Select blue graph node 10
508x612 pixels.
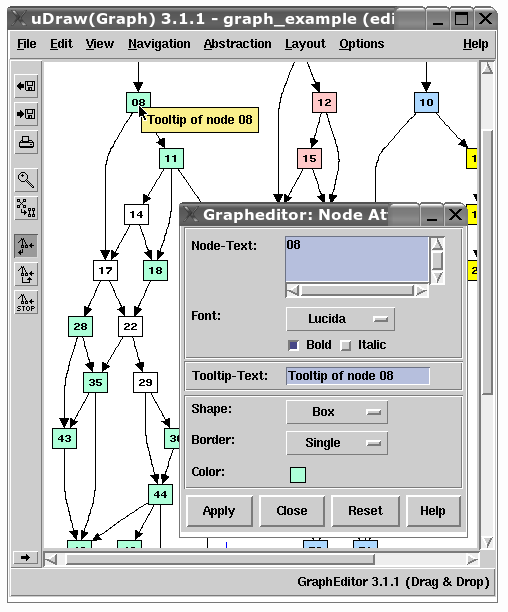point(426,102)
